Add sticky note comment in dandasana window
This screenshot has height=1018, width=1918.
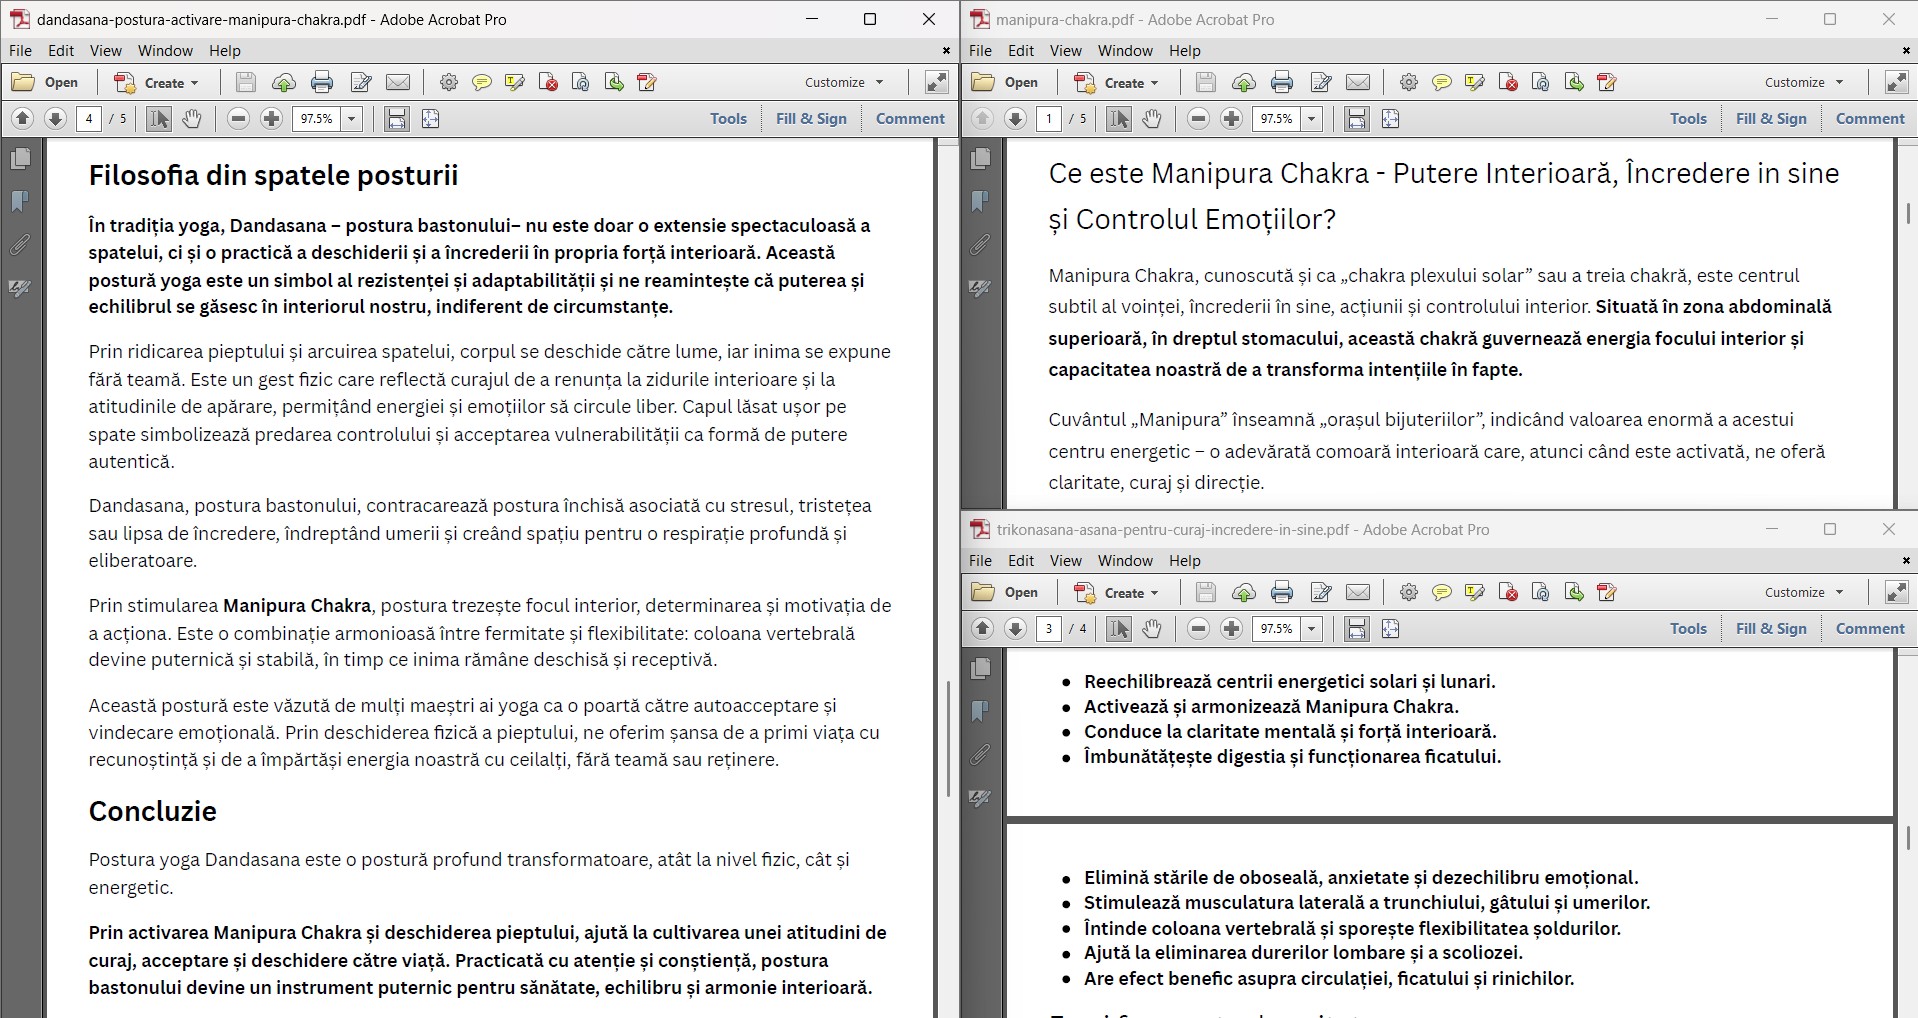click(482, 82)
